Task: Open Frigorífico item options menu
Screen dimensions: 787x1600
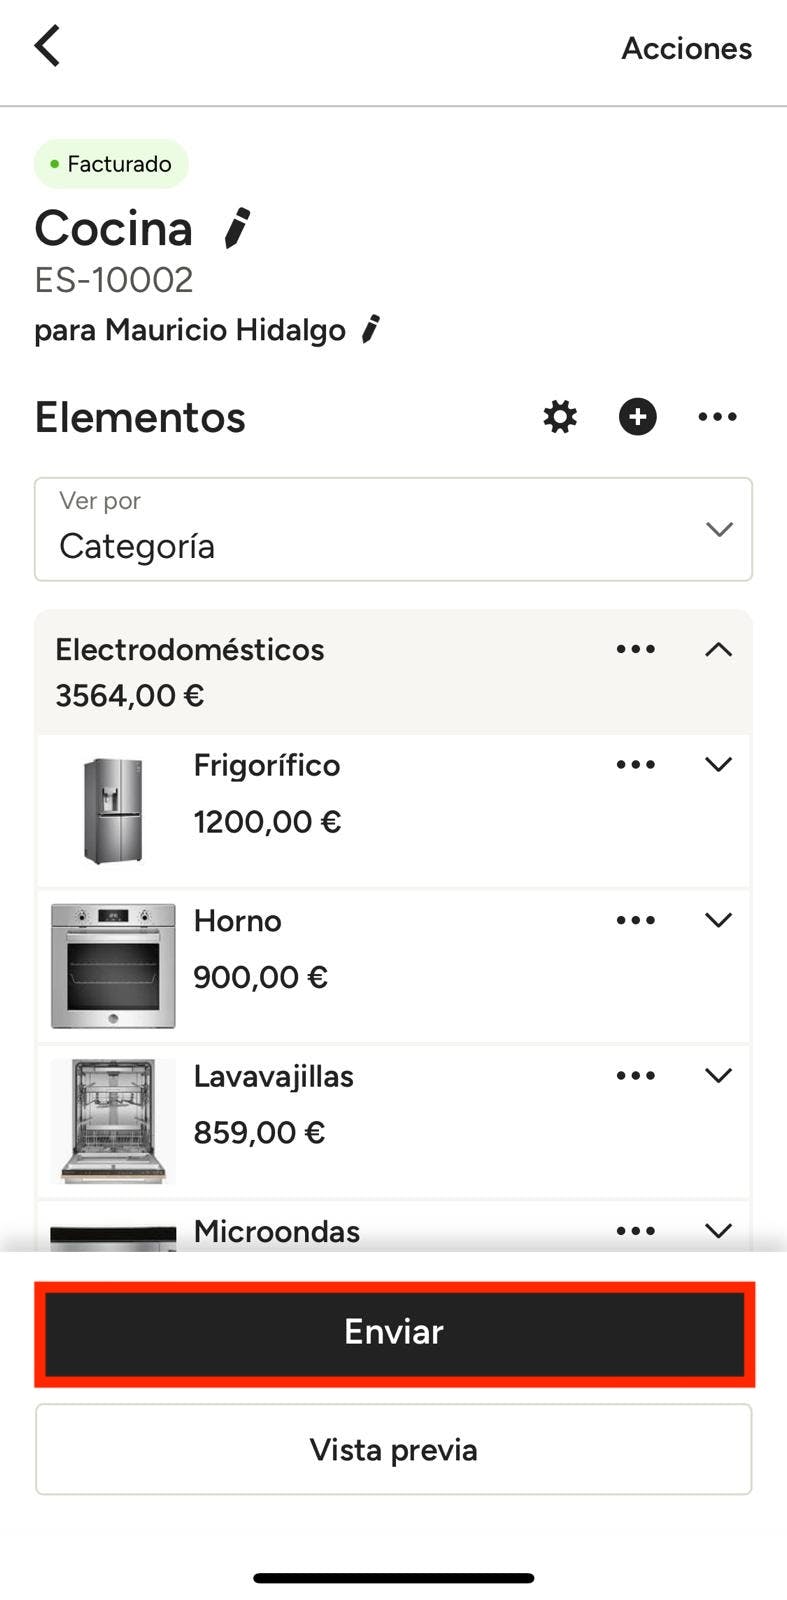Action: coord(636,765)
